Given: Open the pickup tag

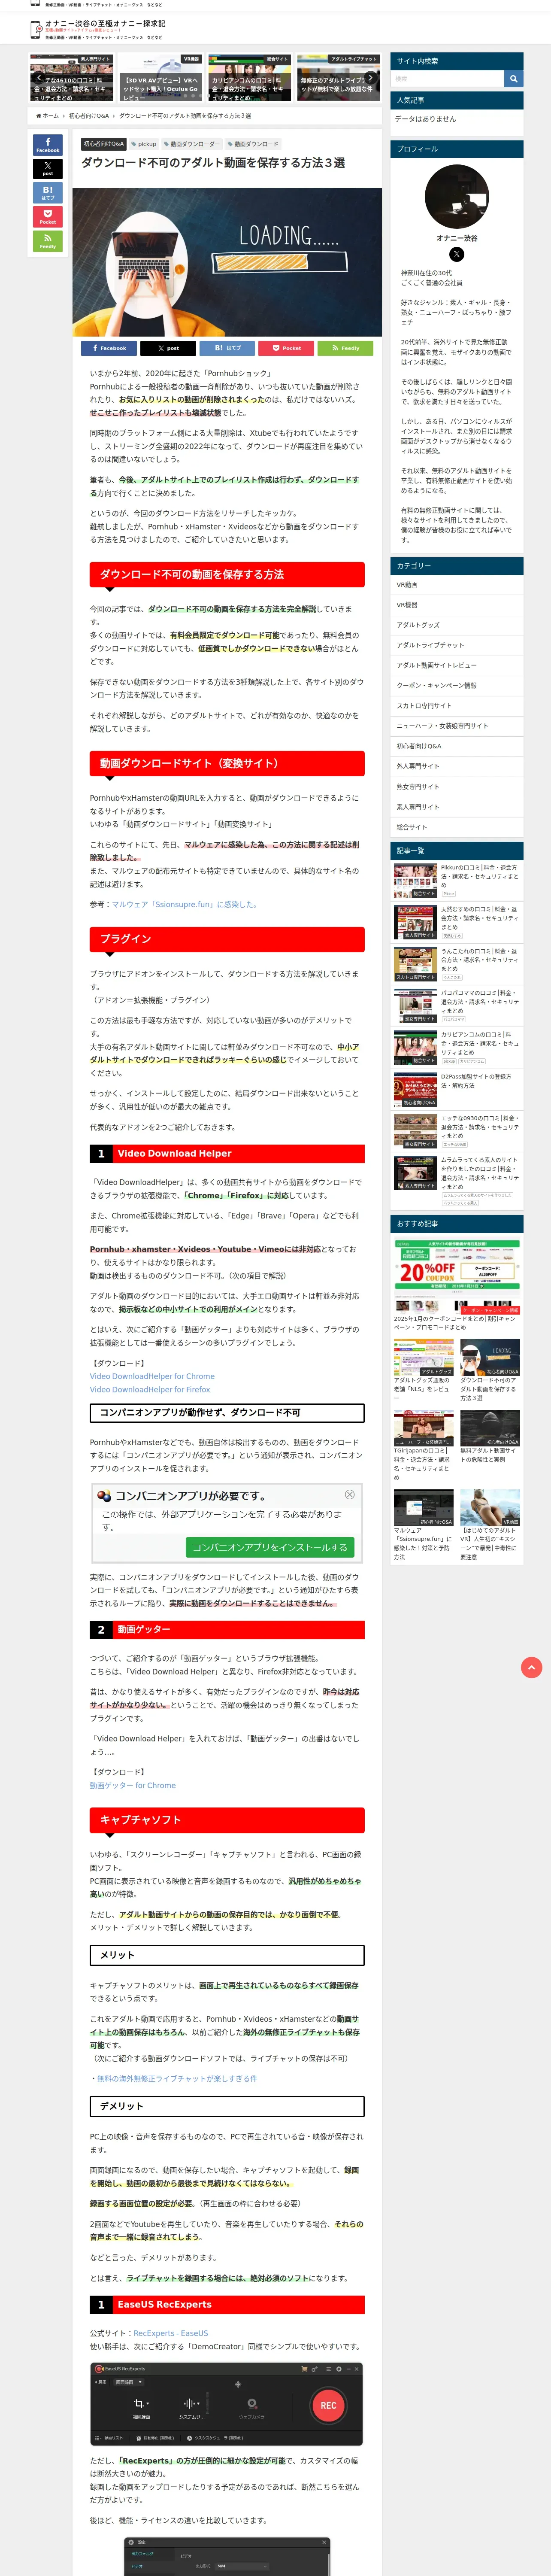Looking at the screenshot, I should (x=144, y=144).
